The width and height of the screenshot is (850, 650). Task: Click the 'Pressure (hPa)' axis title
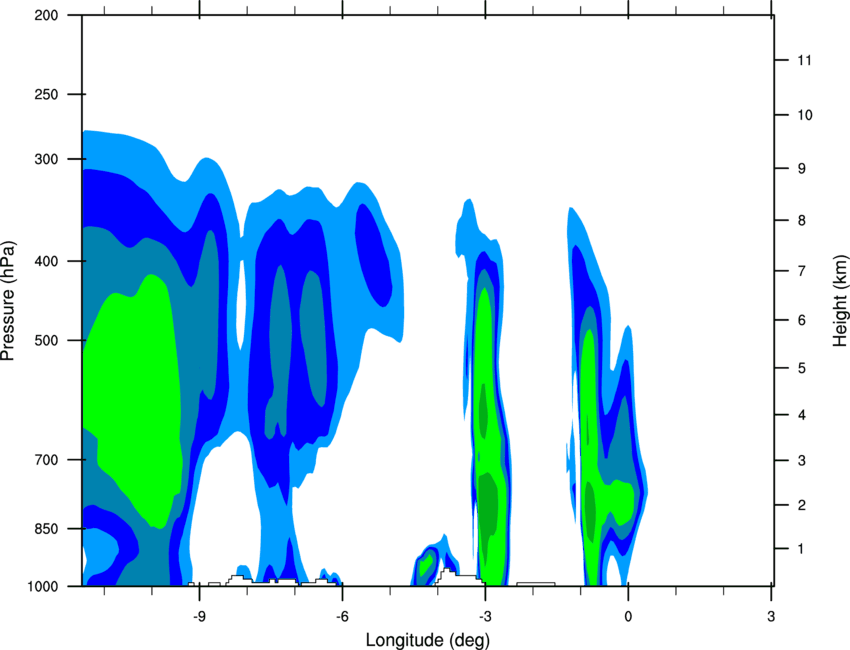pyautogui.click(x=8, y=301)
